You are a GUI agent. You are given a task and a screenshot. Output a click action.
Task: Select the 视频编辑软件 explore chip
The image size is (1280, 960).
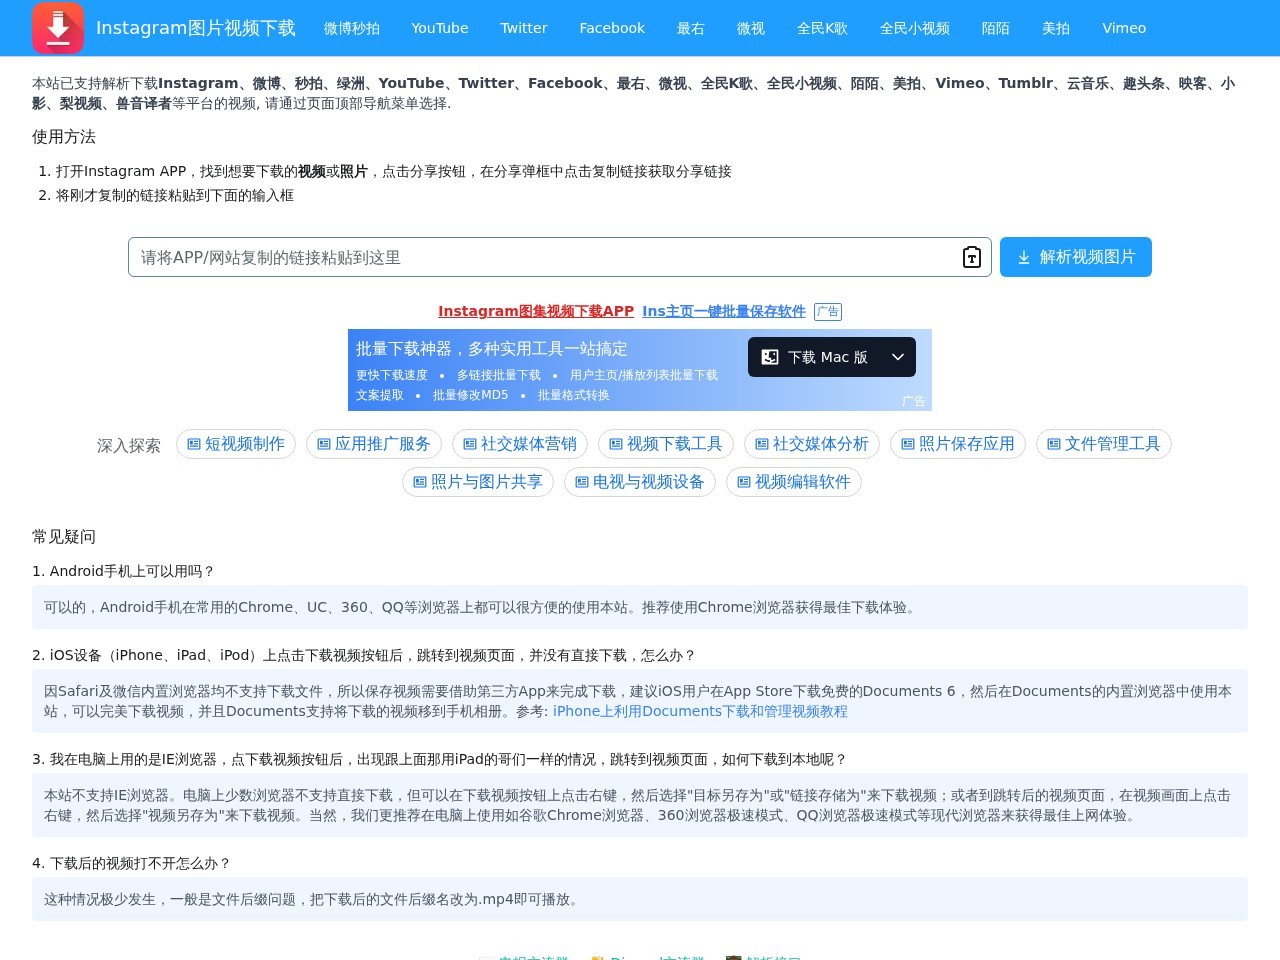(x=794, y=482)
